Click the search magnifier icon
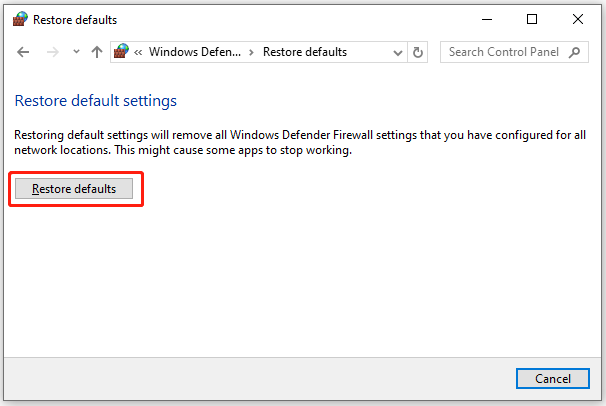The width and height of the screenshot is (606, 406). pyautogui.click(x=574, y=52)
